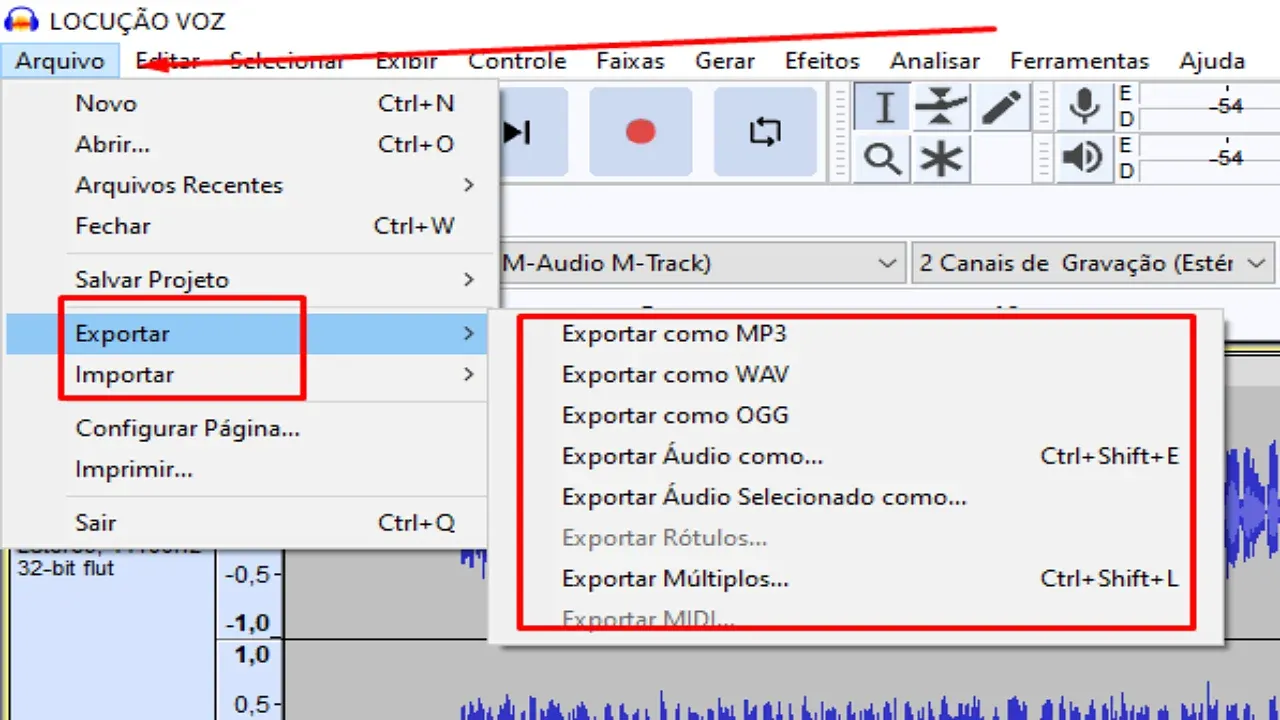Open the 2 Canais de Gravação dropdown
1280x720 pixels.
(x=1093, y=264)
